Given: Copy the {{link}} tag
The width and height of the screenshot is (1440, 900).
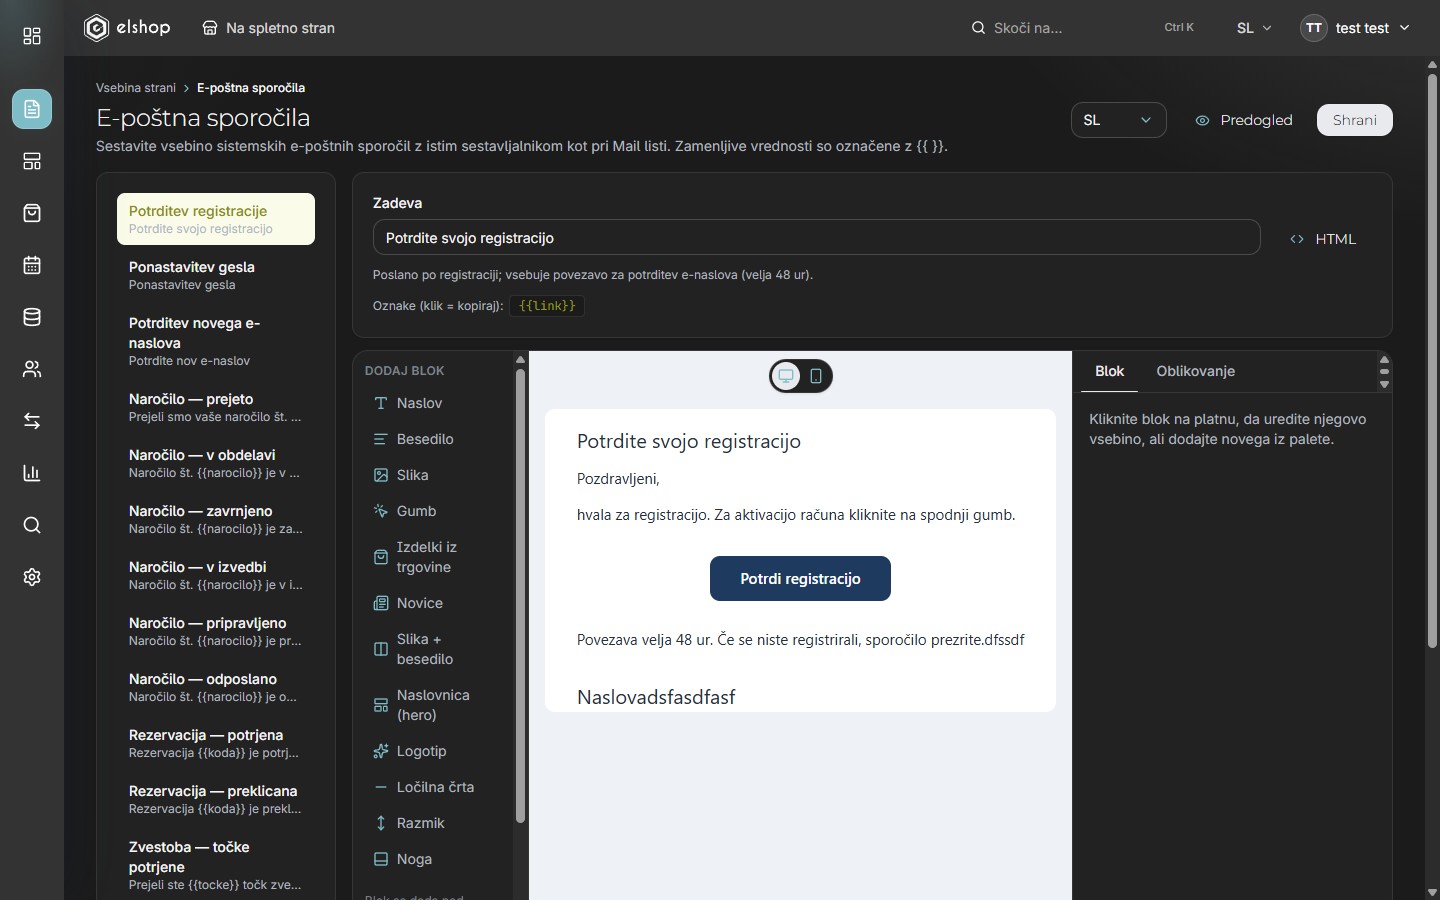Looking at the screenshot, I should (x=547, y=306).
